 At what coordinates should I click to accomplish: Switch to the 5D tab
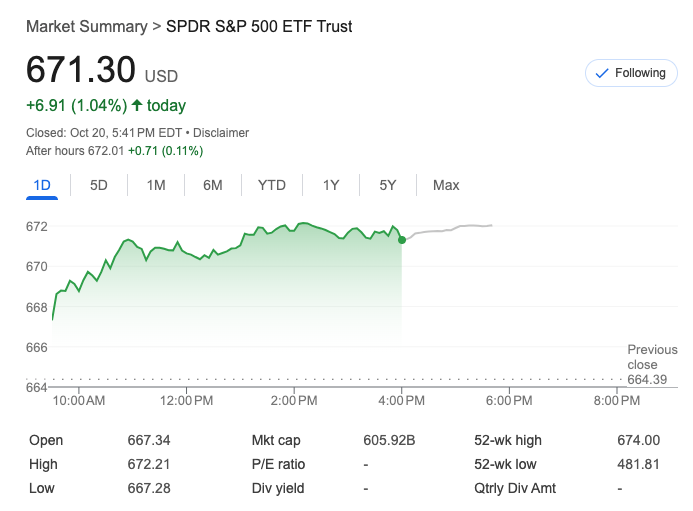click(99, 185)
